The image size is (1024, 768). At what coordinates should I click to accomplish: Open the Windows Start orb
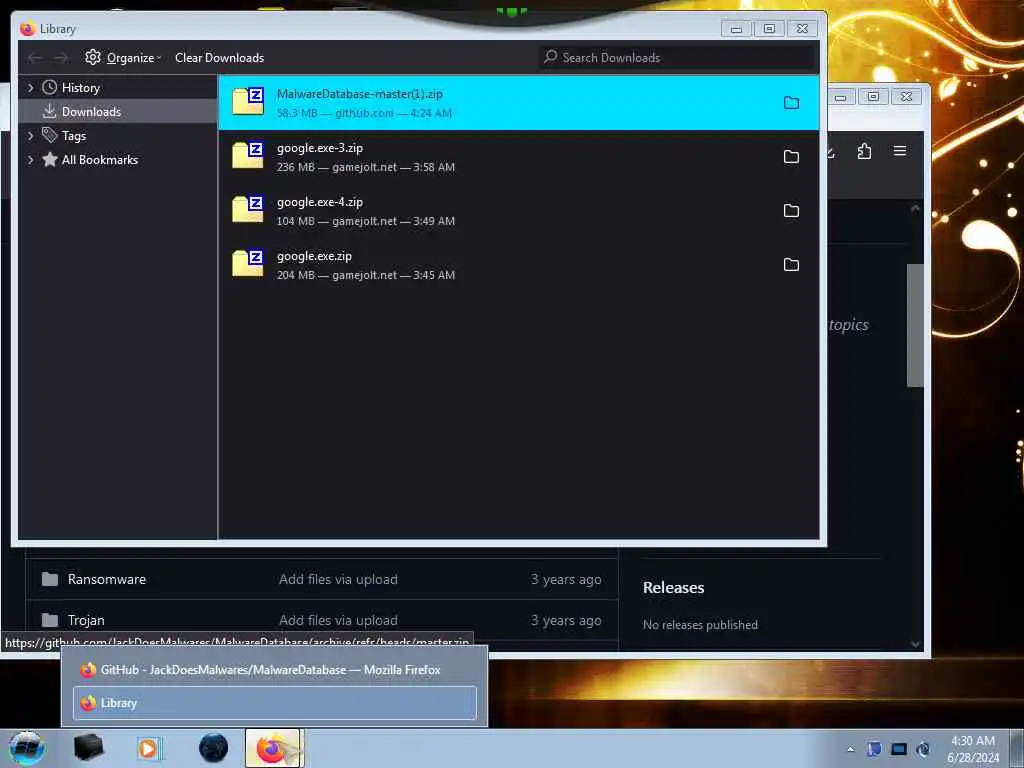(x=27, y=748)
